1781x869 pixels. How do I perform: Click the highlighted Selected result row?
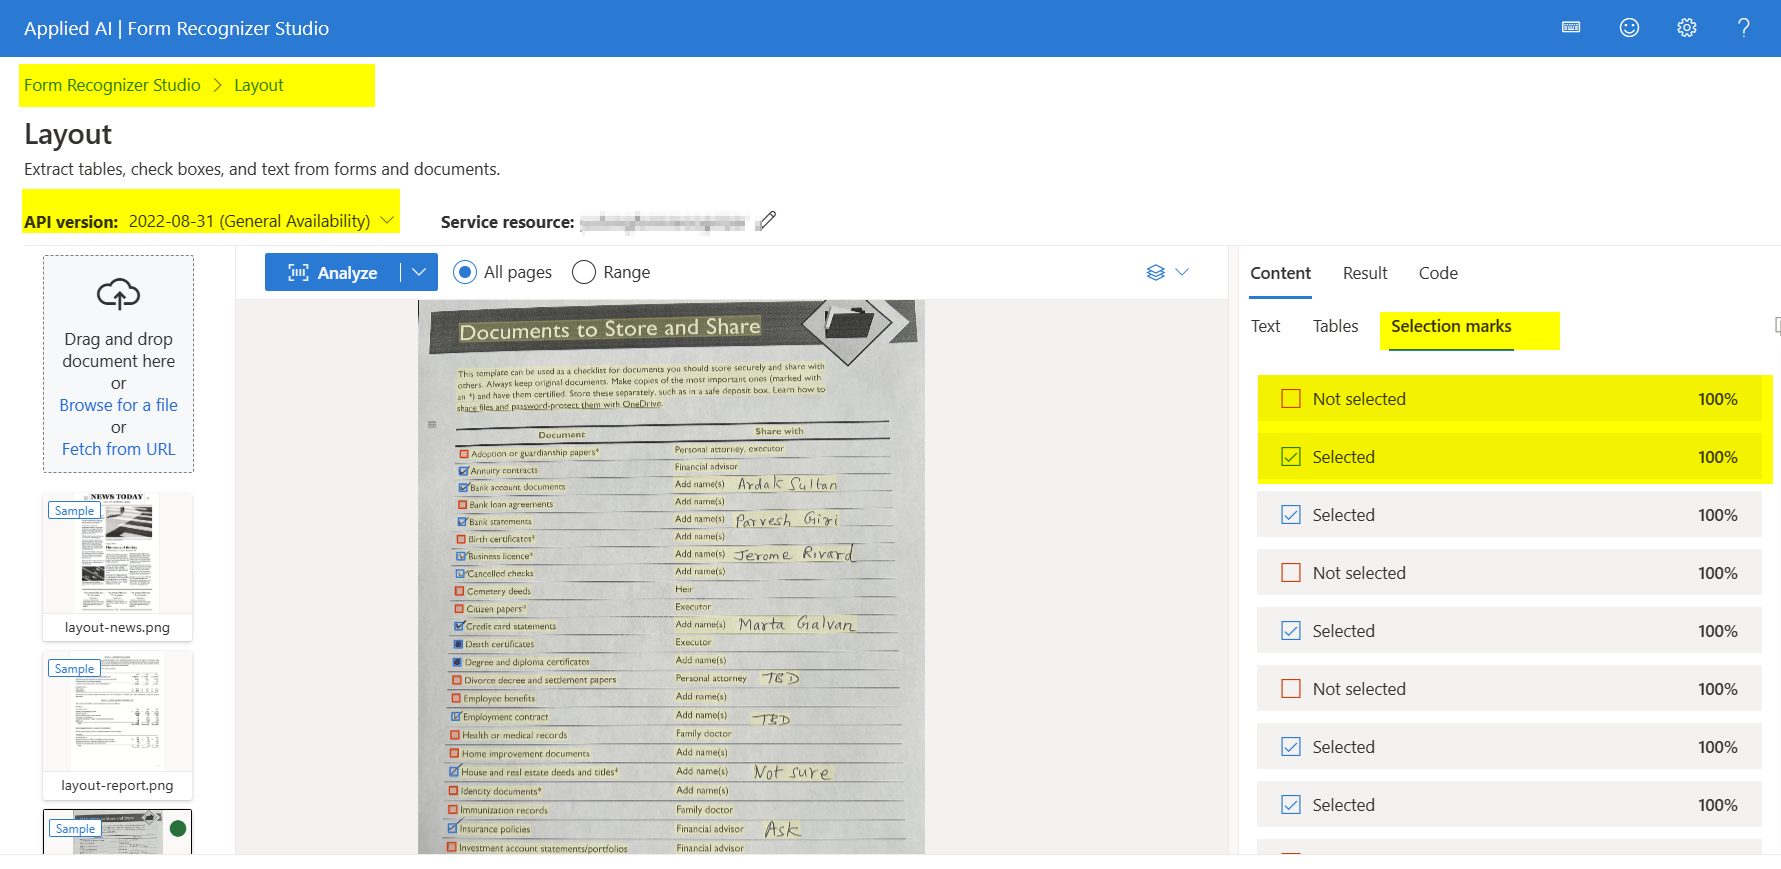(1509, 457)
